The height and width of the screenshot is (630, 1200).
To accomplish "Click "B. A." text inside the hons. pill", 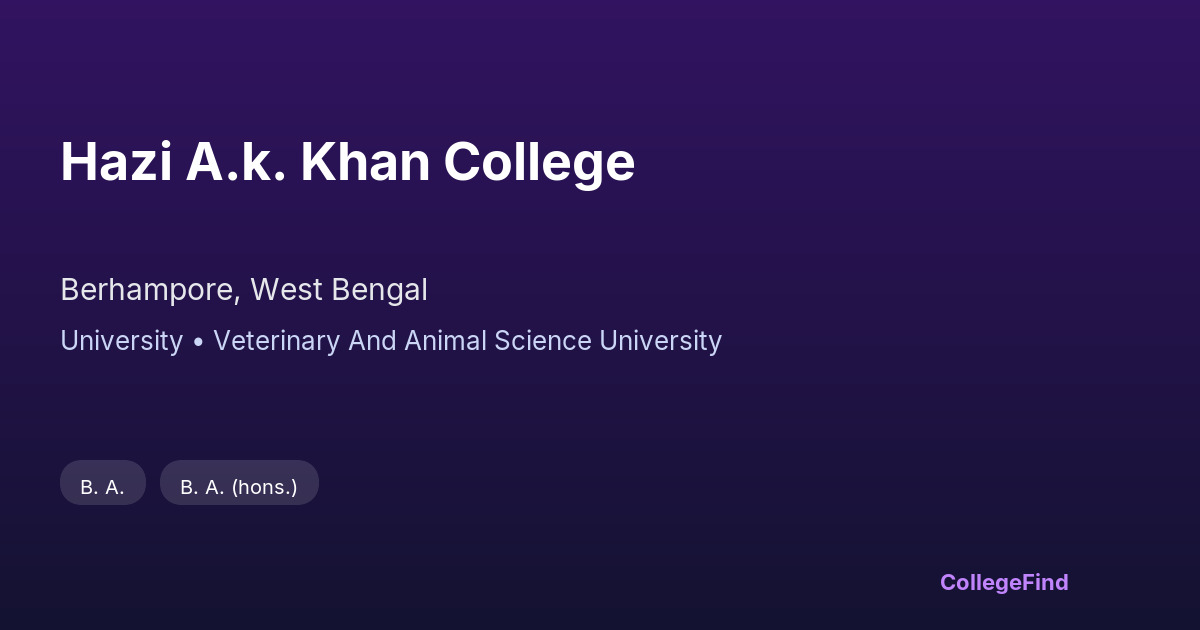I will coord(202,487).
